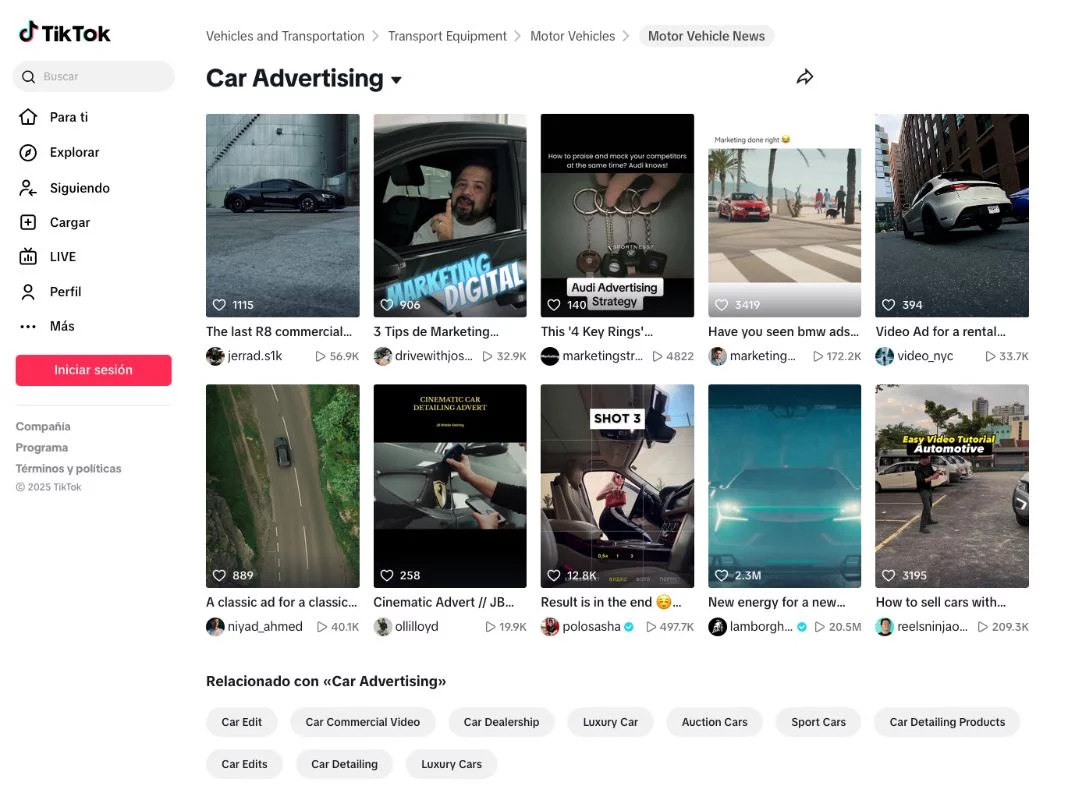This screenshot has width=1068, height=800.
Task: Click the TikTok logo icon
Action: (x=28, y=33)
